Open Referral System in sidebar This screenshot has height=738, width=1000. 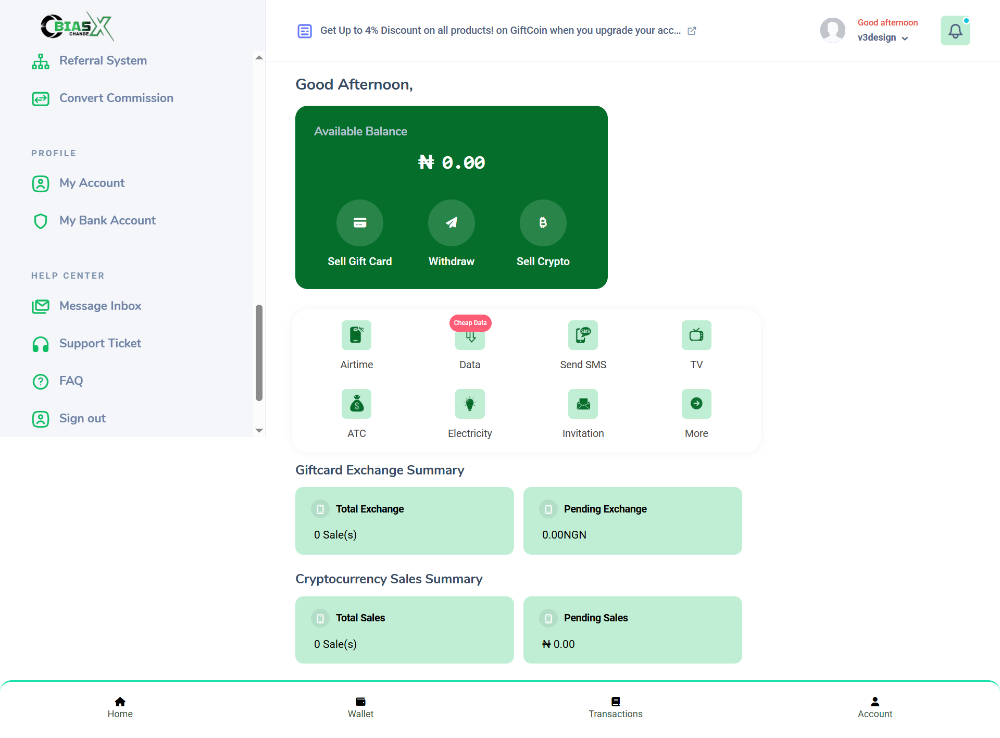[x=102, y=61]
